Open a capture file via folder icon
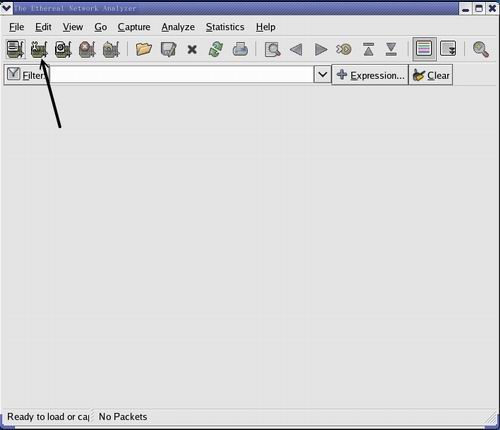 (144, 49)
